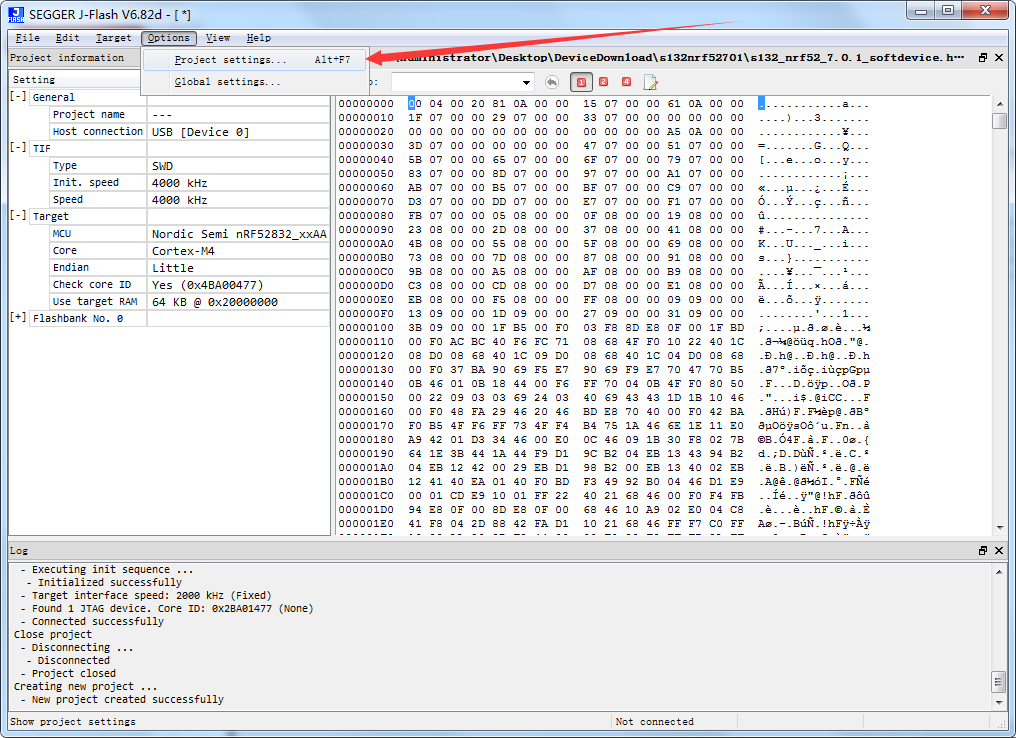Collapse the Target settings section
This screenshot has height=738, width=1016.
[15, 216]
